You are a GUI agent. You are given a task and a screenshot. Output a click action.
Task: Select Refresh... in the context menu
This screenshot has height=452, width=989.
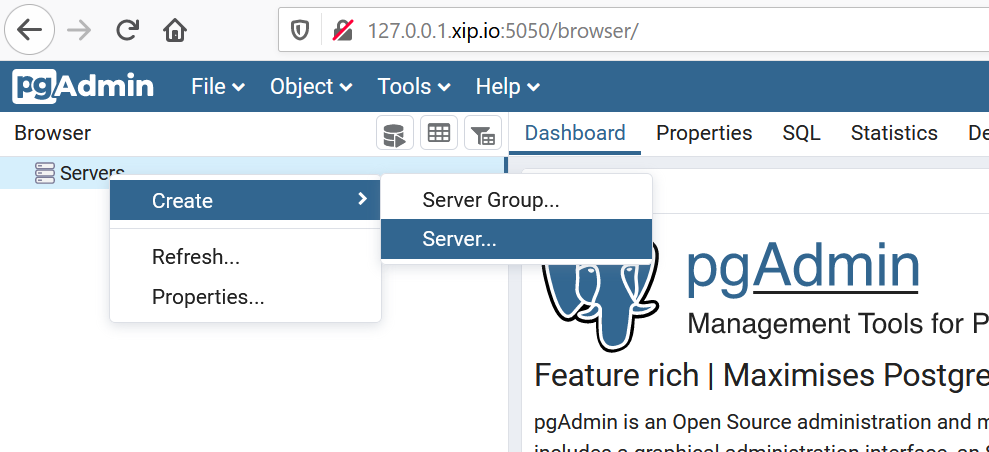coord(245,257)
